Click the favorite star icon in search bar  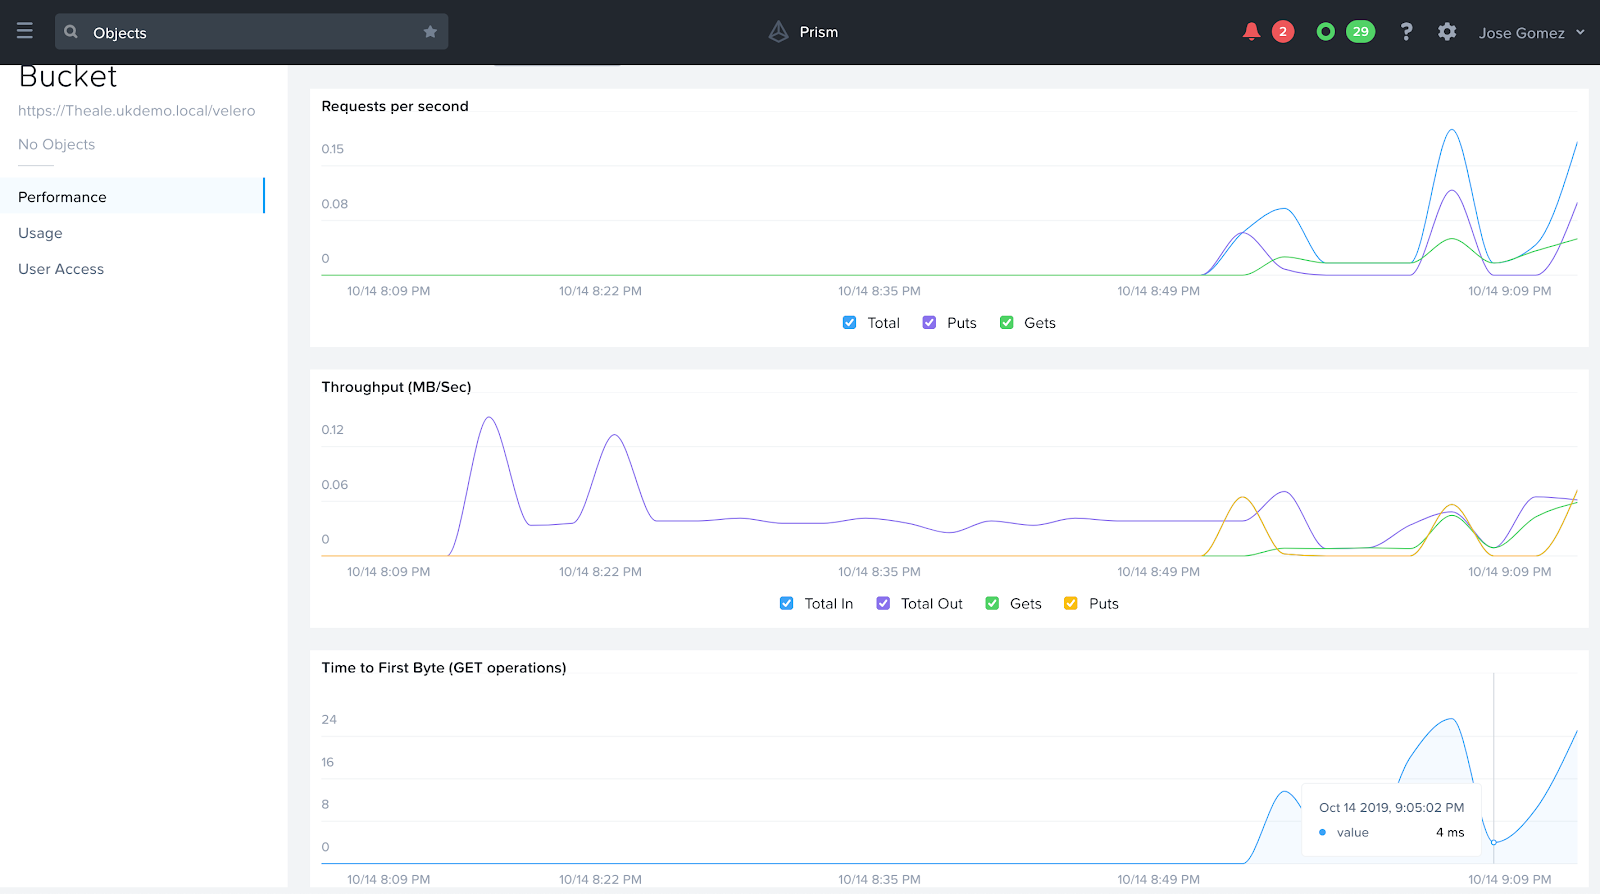tap(430, 32)
